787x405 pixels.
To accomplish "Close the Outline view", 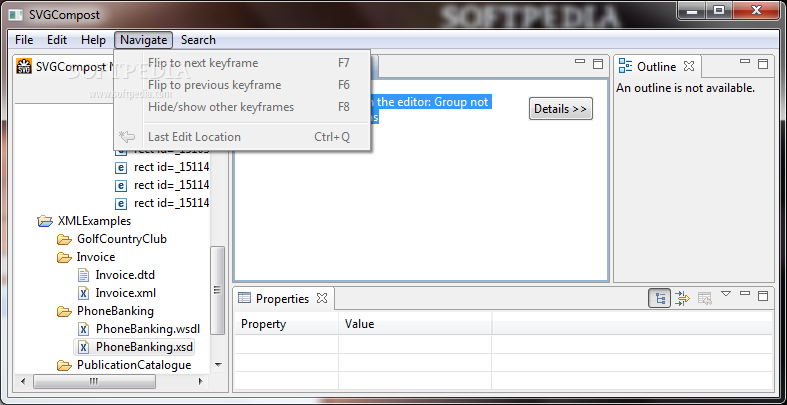I will point(689,66).
